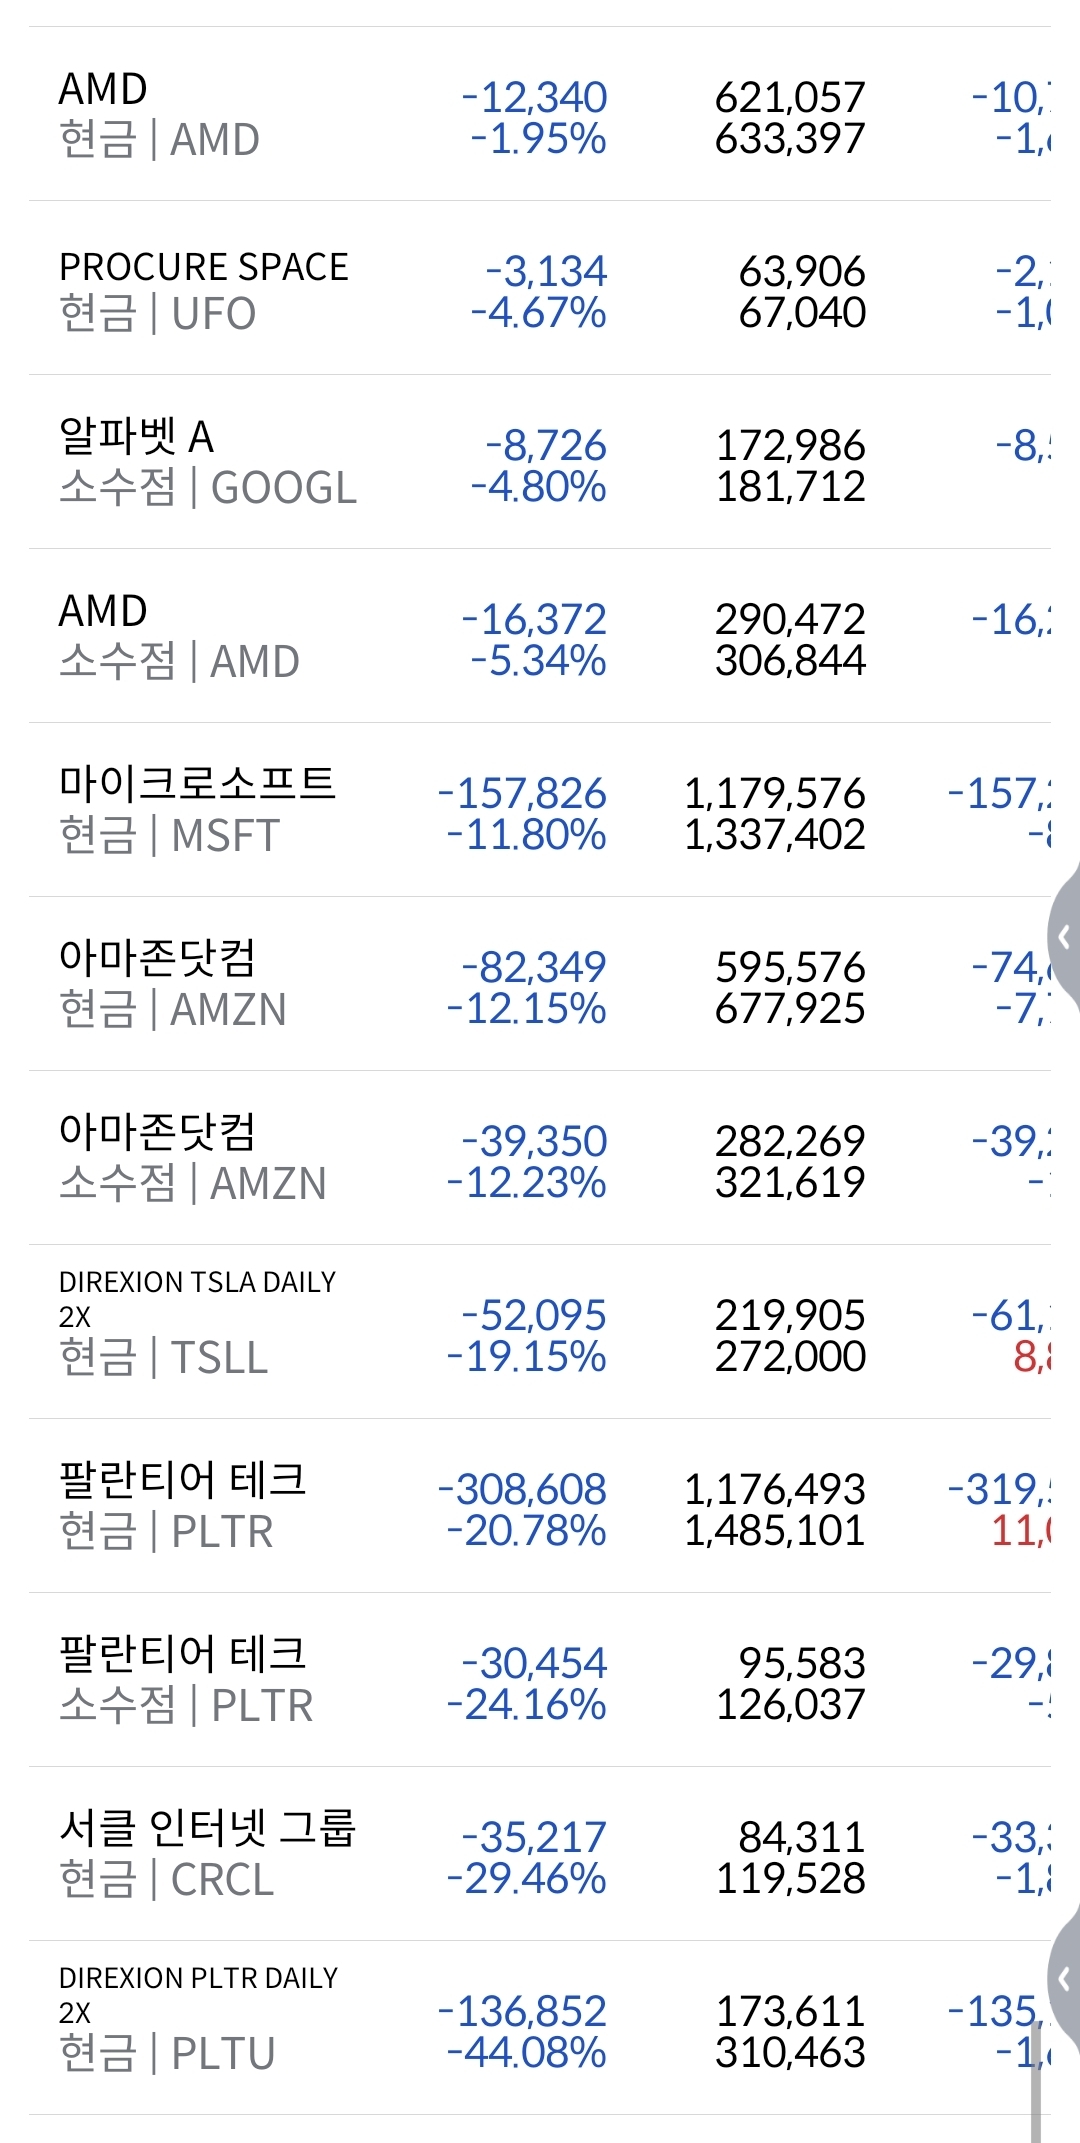Open the 아마존닷컴 현금 AMZN holding
This screenshot has width=1080, height=2143.
(173, 984)
